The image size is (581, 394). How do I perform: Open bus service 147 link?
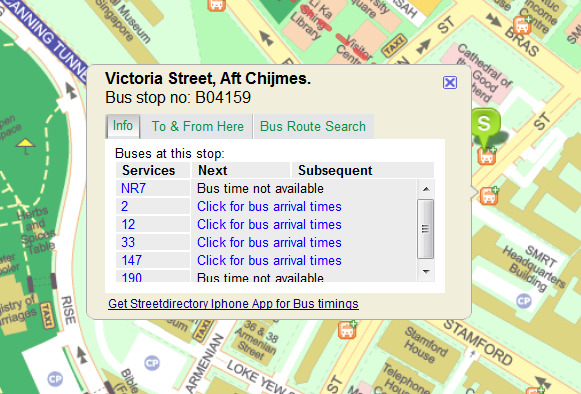click(x=132, y=260)
